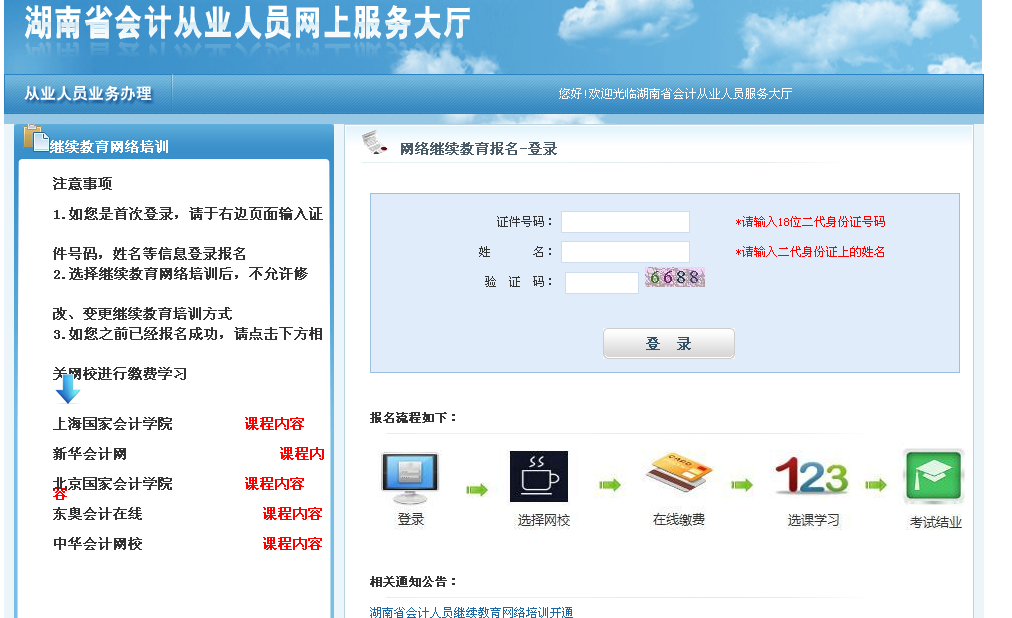Open the 湖南省会计人员继续教育网络培训开通 notice

click(471, 611)
